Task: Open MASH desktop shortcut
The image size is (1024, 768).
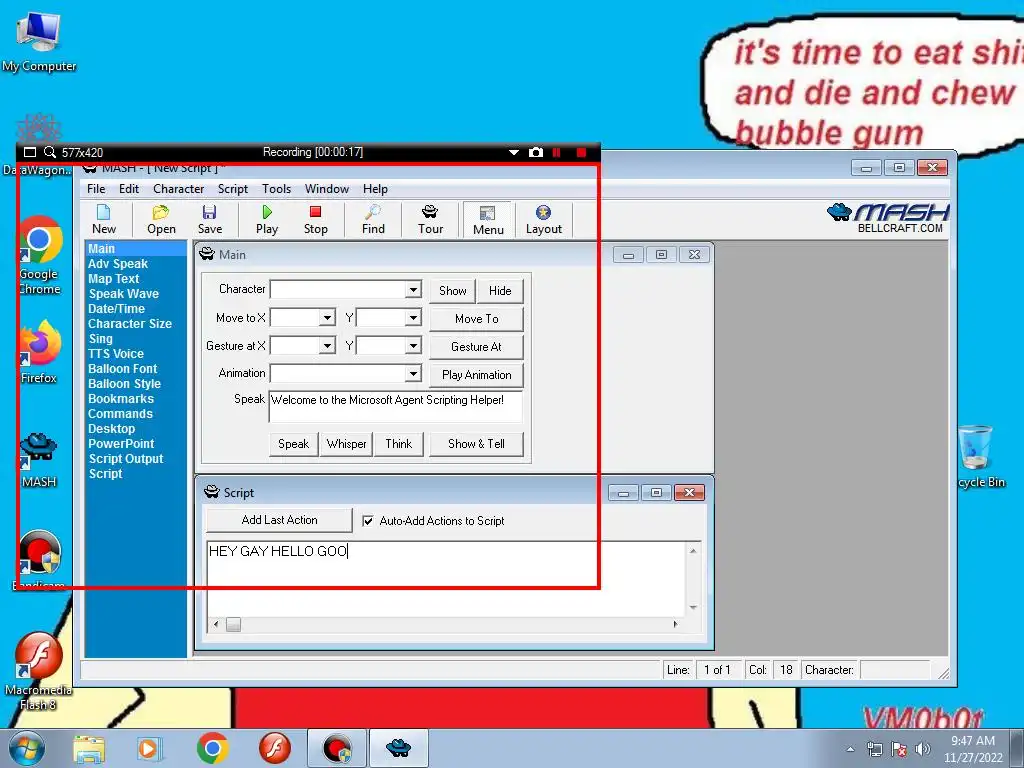Action: [x=39, y=460]
